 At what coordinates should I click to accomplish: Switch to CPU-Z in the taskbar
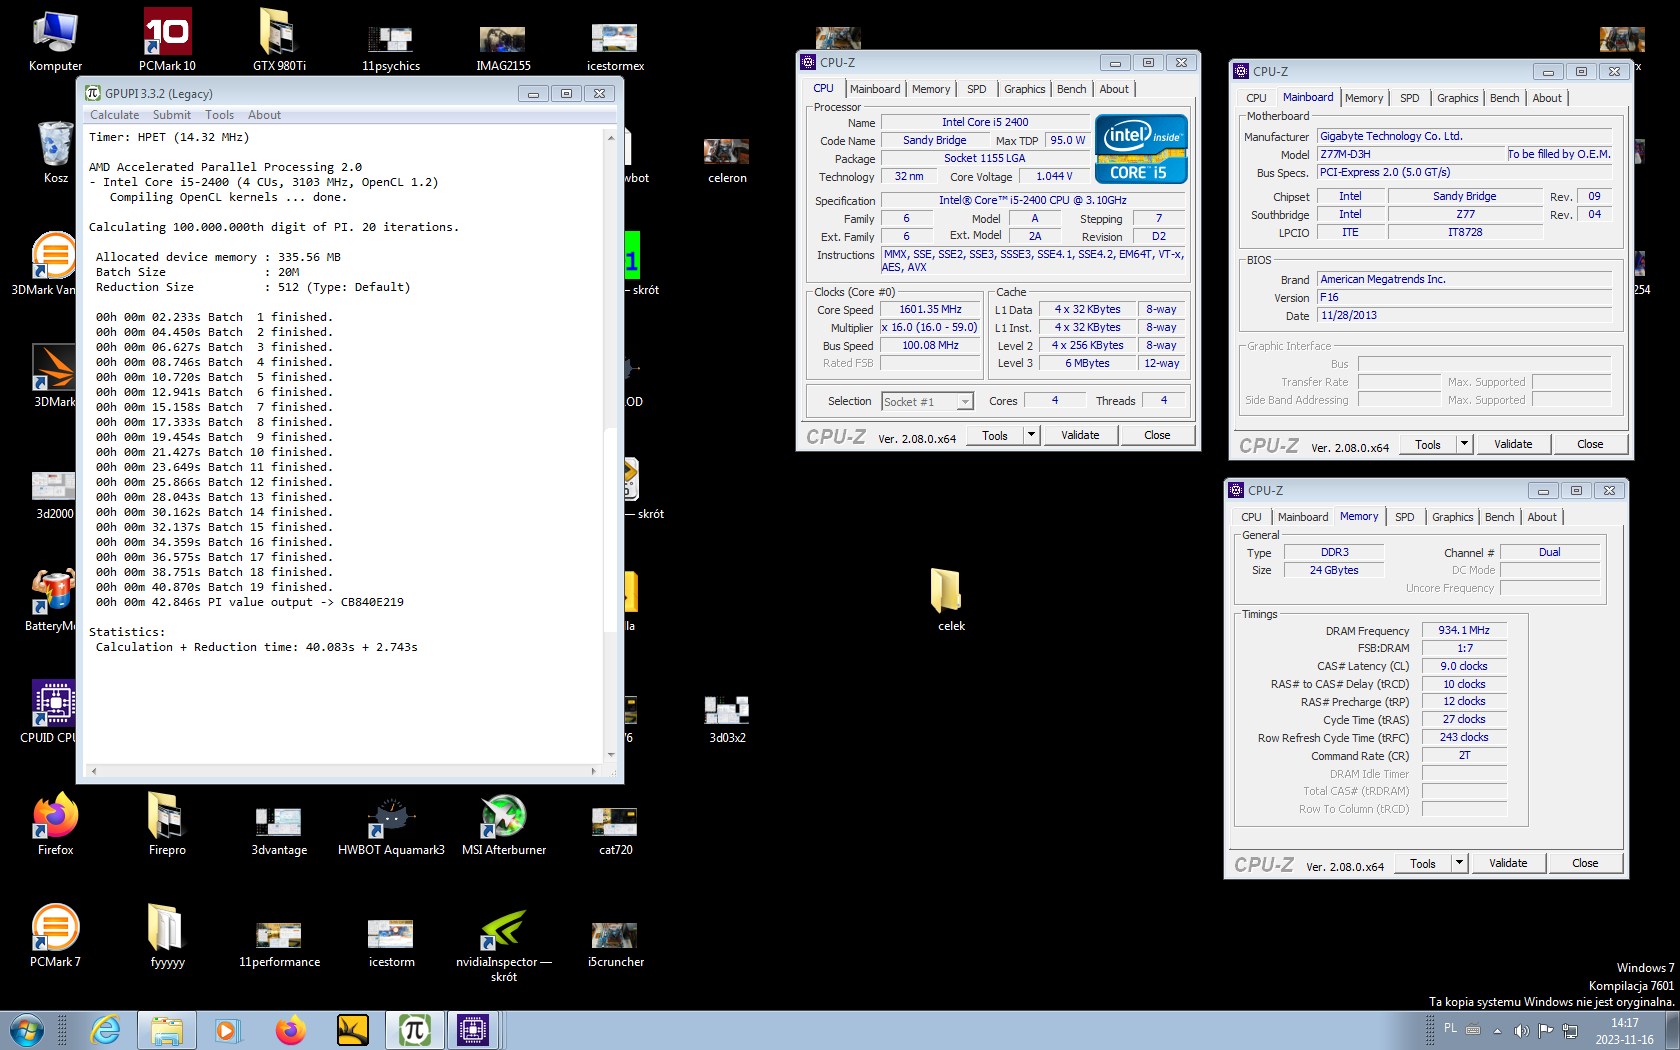pyautogui.click(x=472, y=1030)
